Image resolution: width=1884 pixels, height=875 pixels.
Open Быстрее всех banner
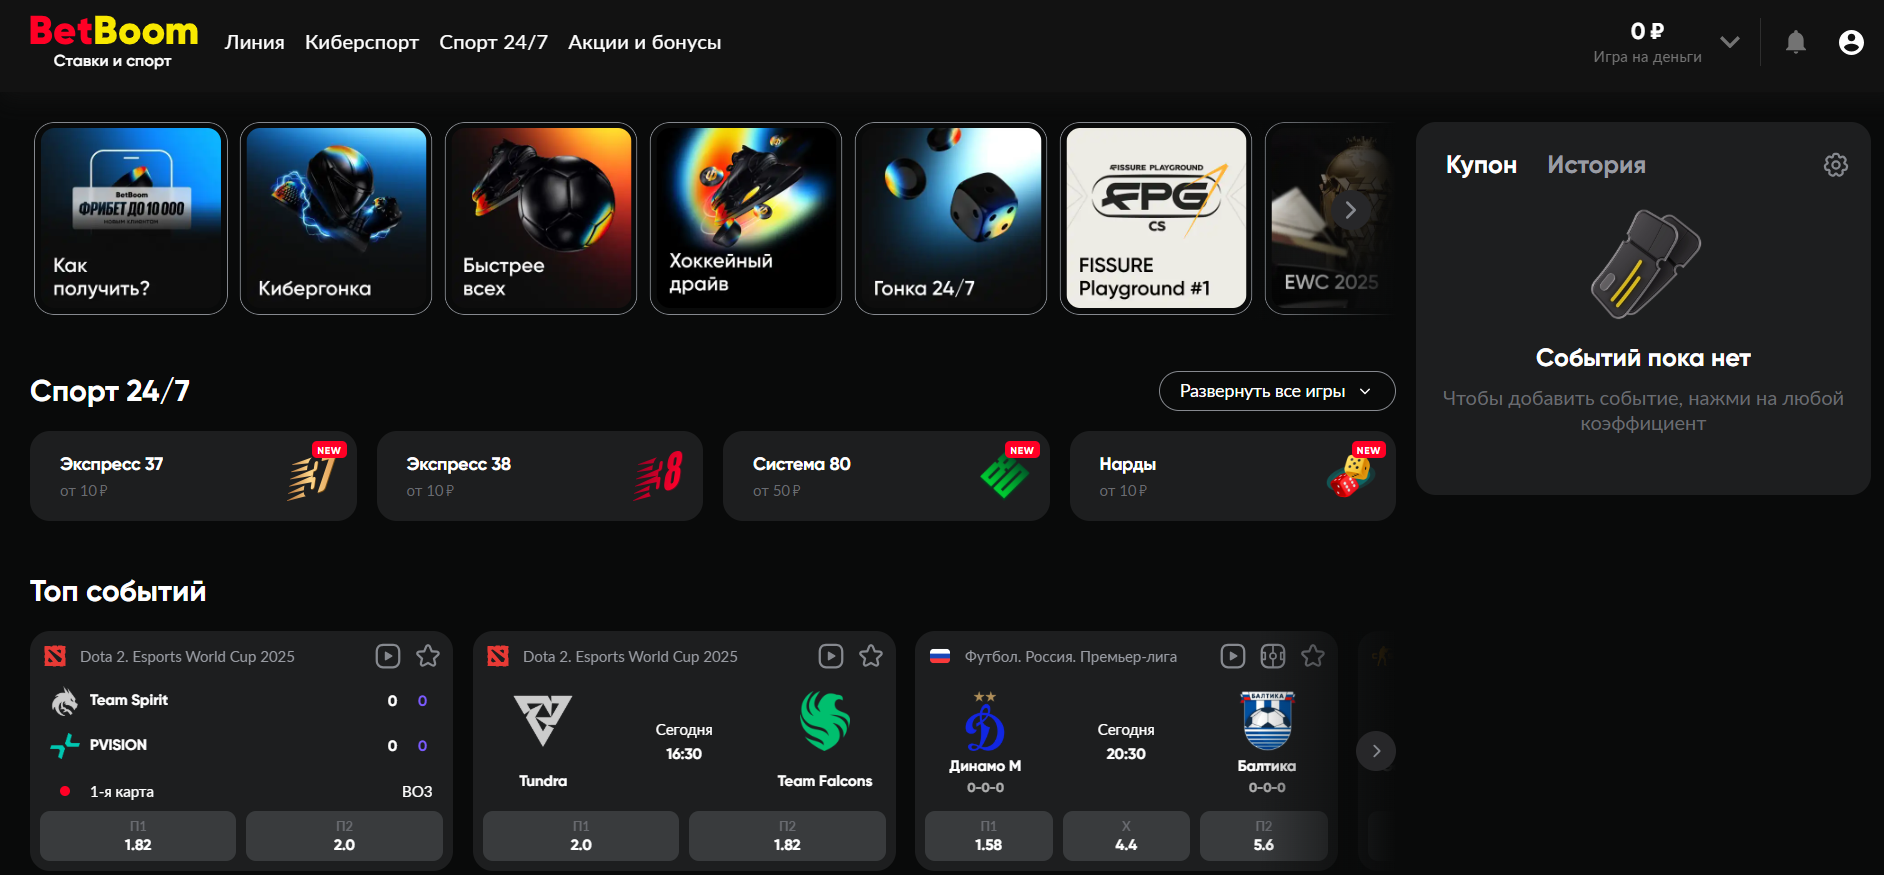click(x=541, y=218)
